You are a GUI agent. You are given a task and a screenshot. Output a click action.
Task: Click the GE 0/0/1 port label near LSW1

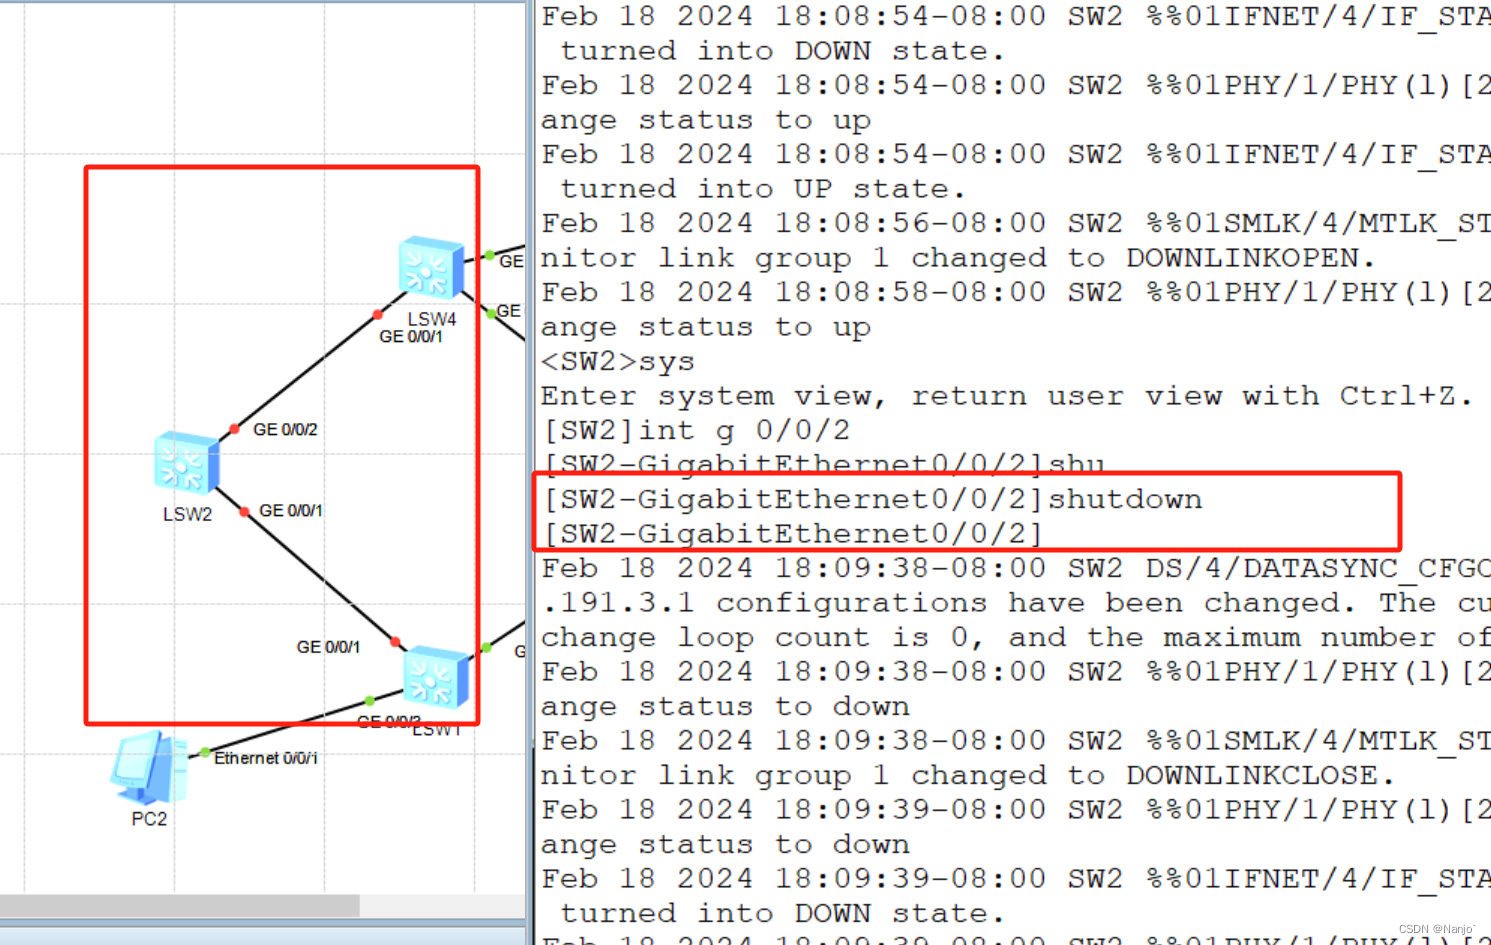[328, 647]
